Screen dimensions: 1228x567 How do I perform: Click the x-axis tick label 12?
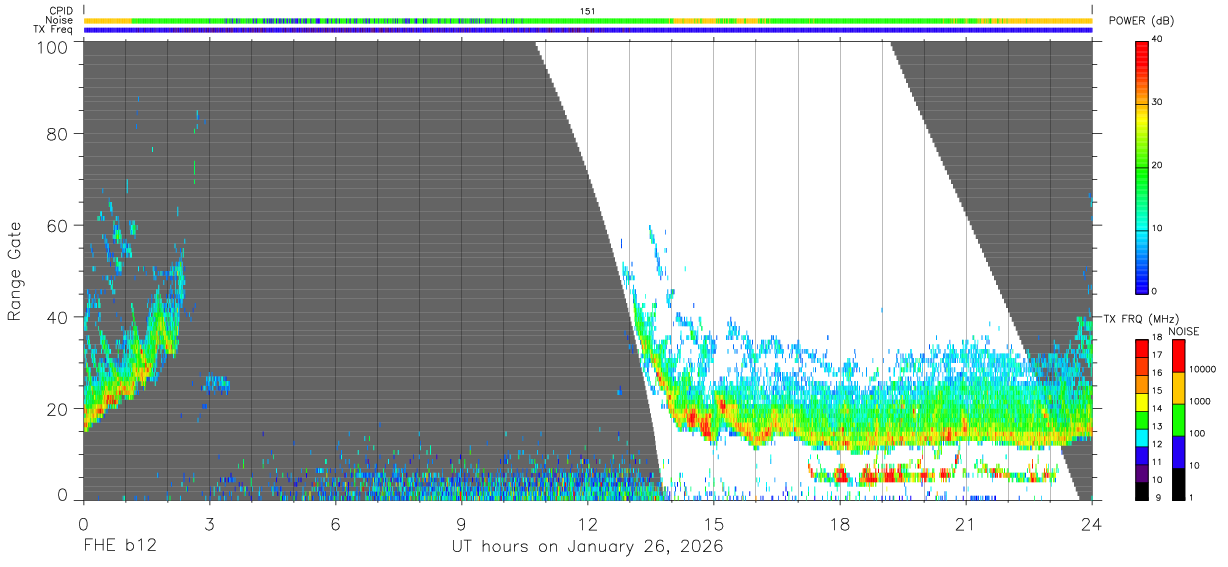[587, 524]
